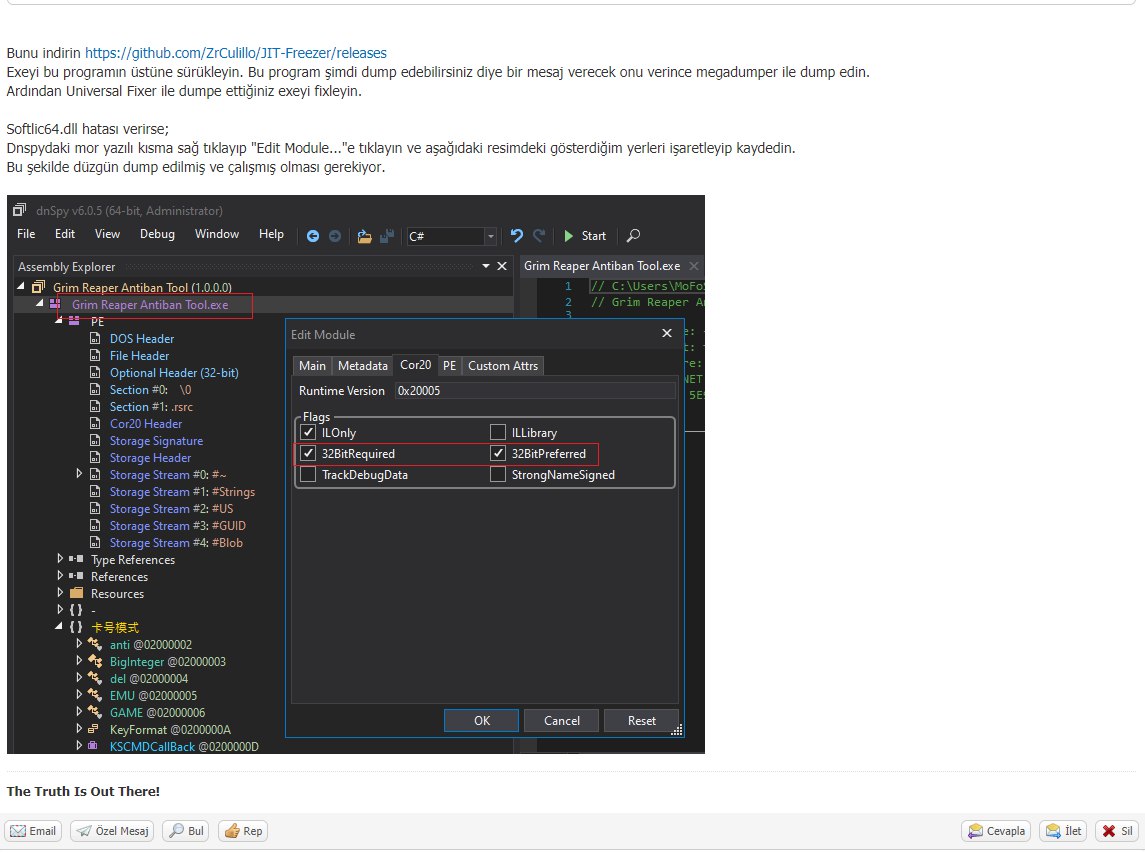Close the Assembly Explorer panel

[x=502, y=266]
